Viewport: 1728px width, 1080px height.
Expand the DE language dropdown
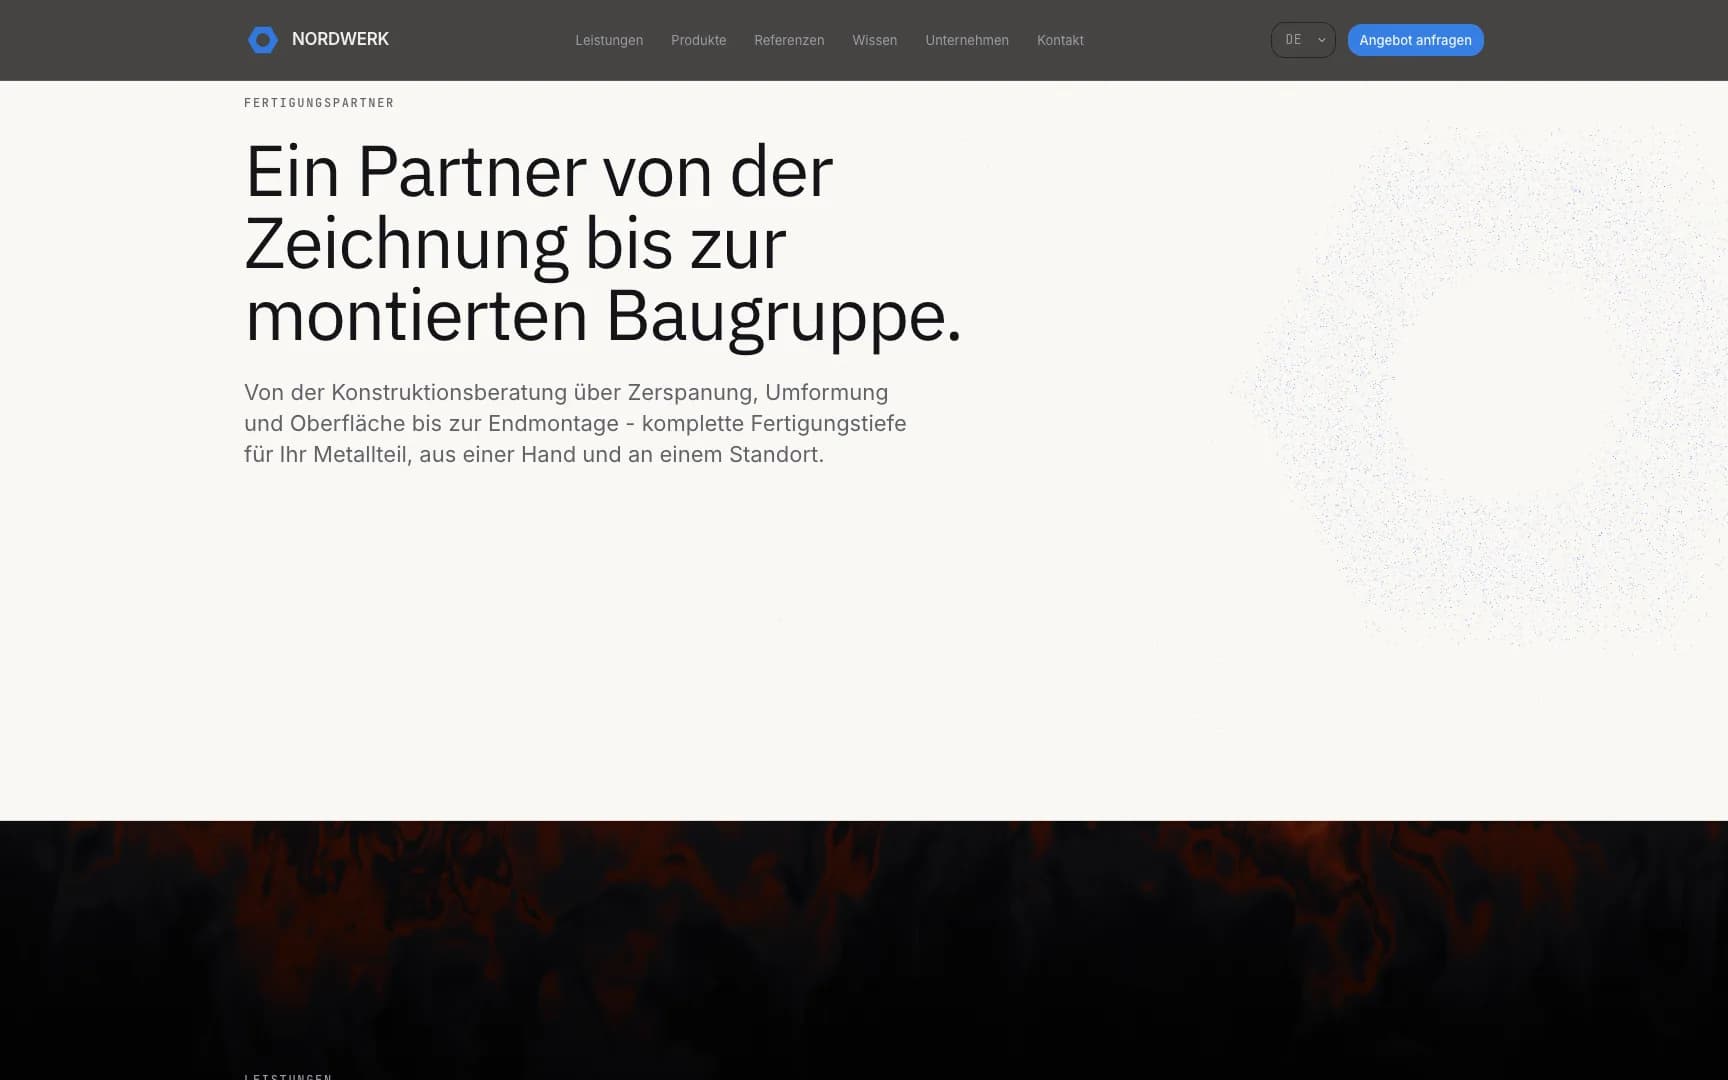[x=1303, y=40]
